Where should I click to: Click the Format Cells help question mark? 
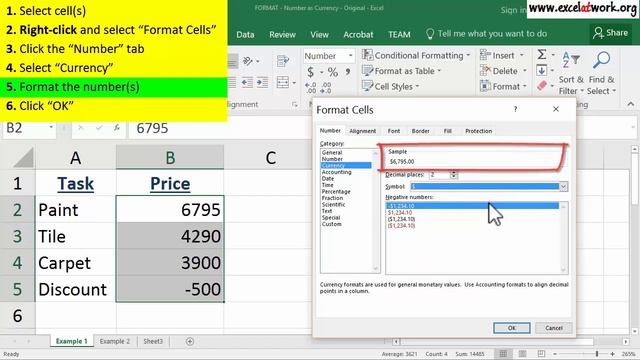click(516, 109)
